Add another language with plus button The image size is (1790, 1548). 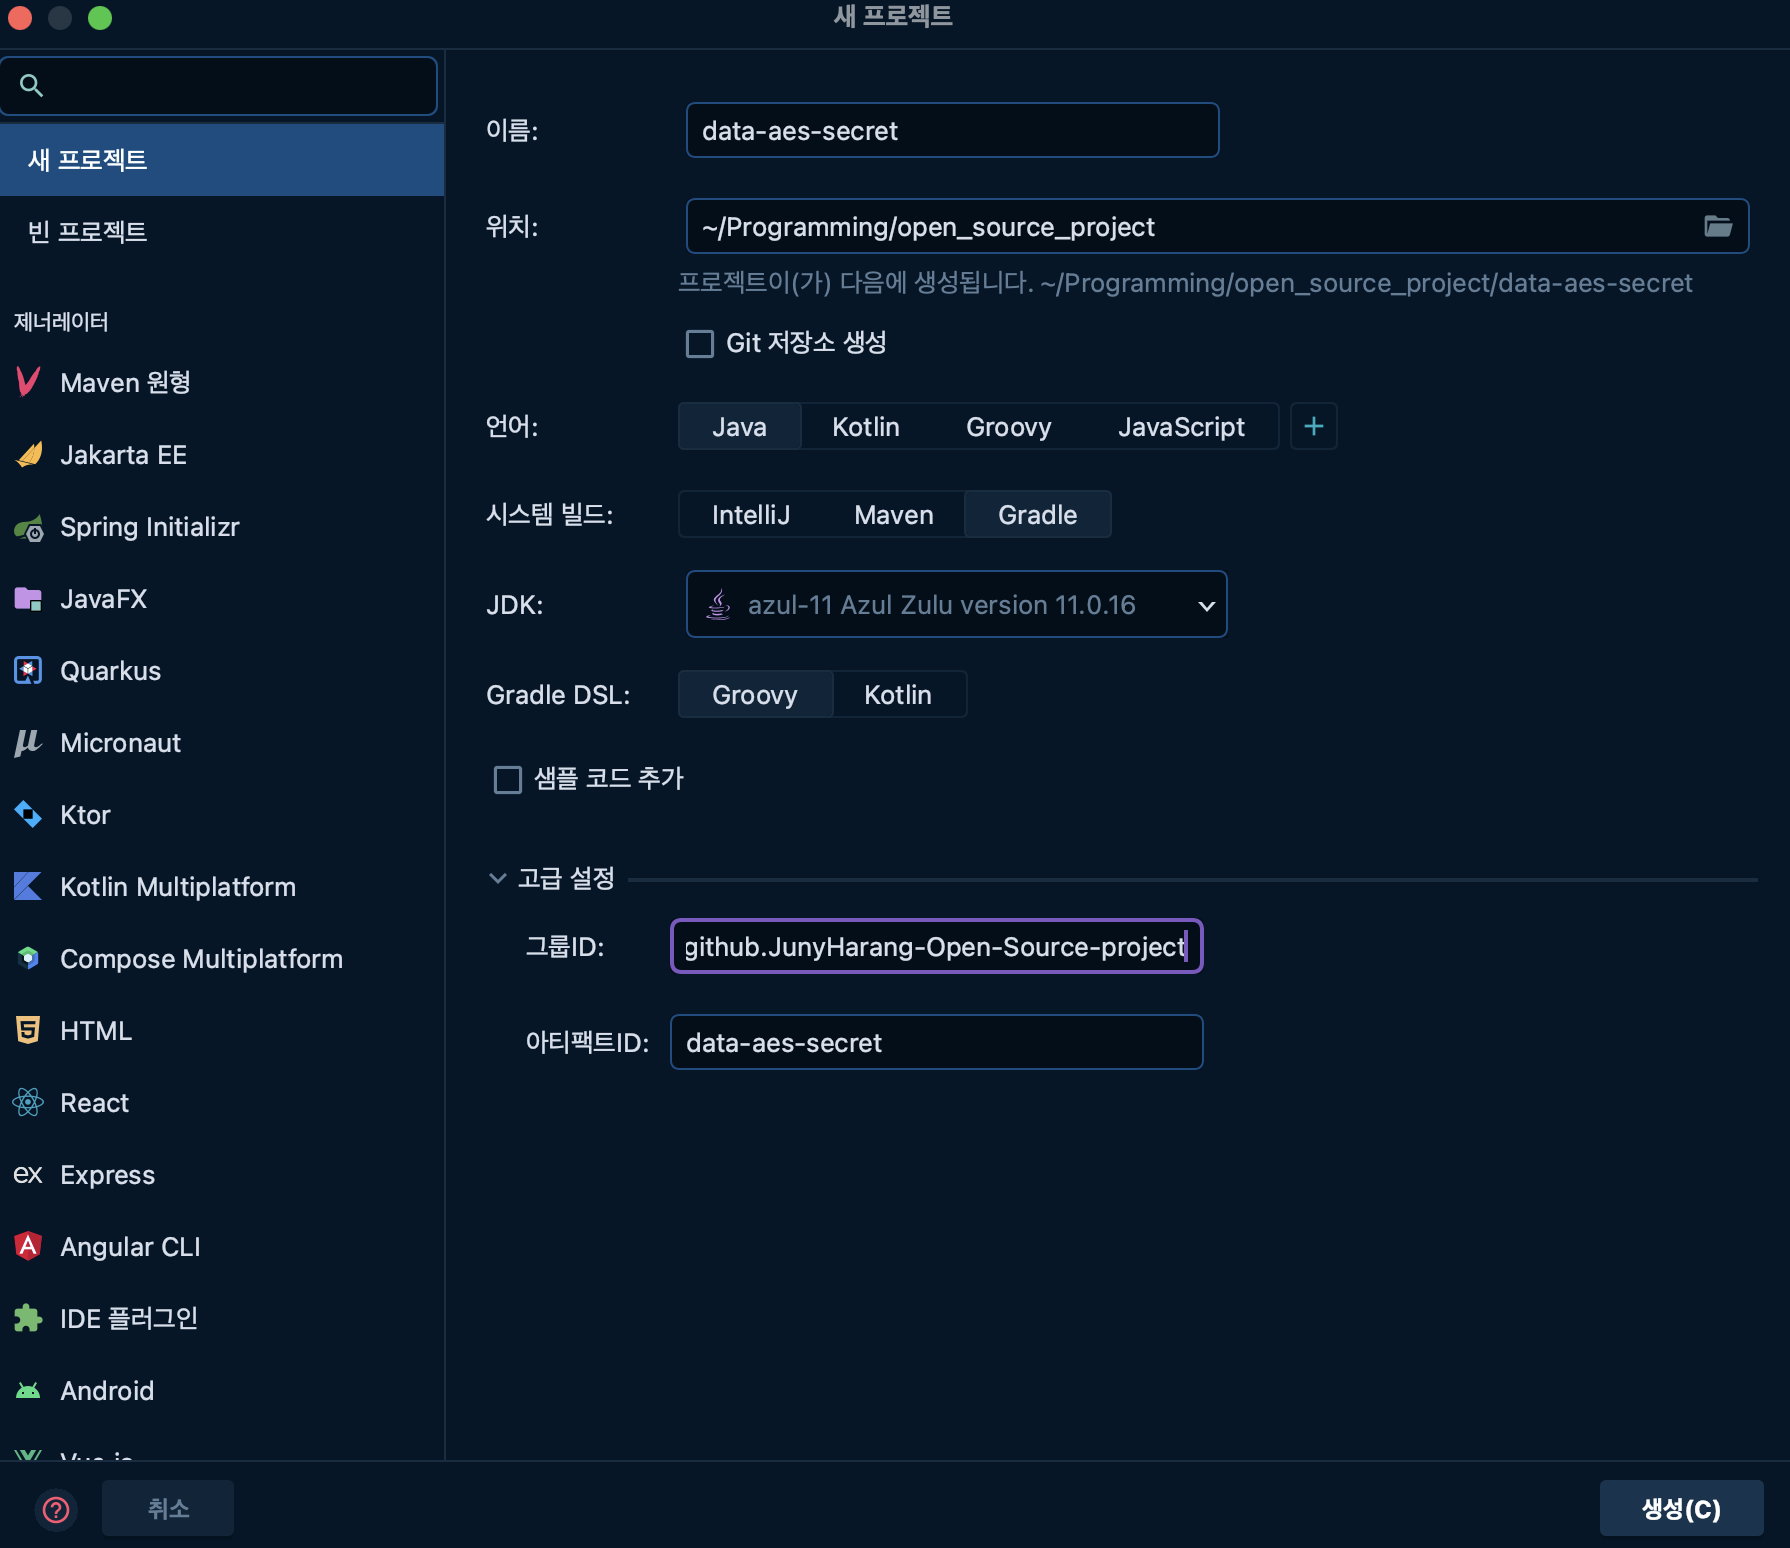click(1314, 426)
